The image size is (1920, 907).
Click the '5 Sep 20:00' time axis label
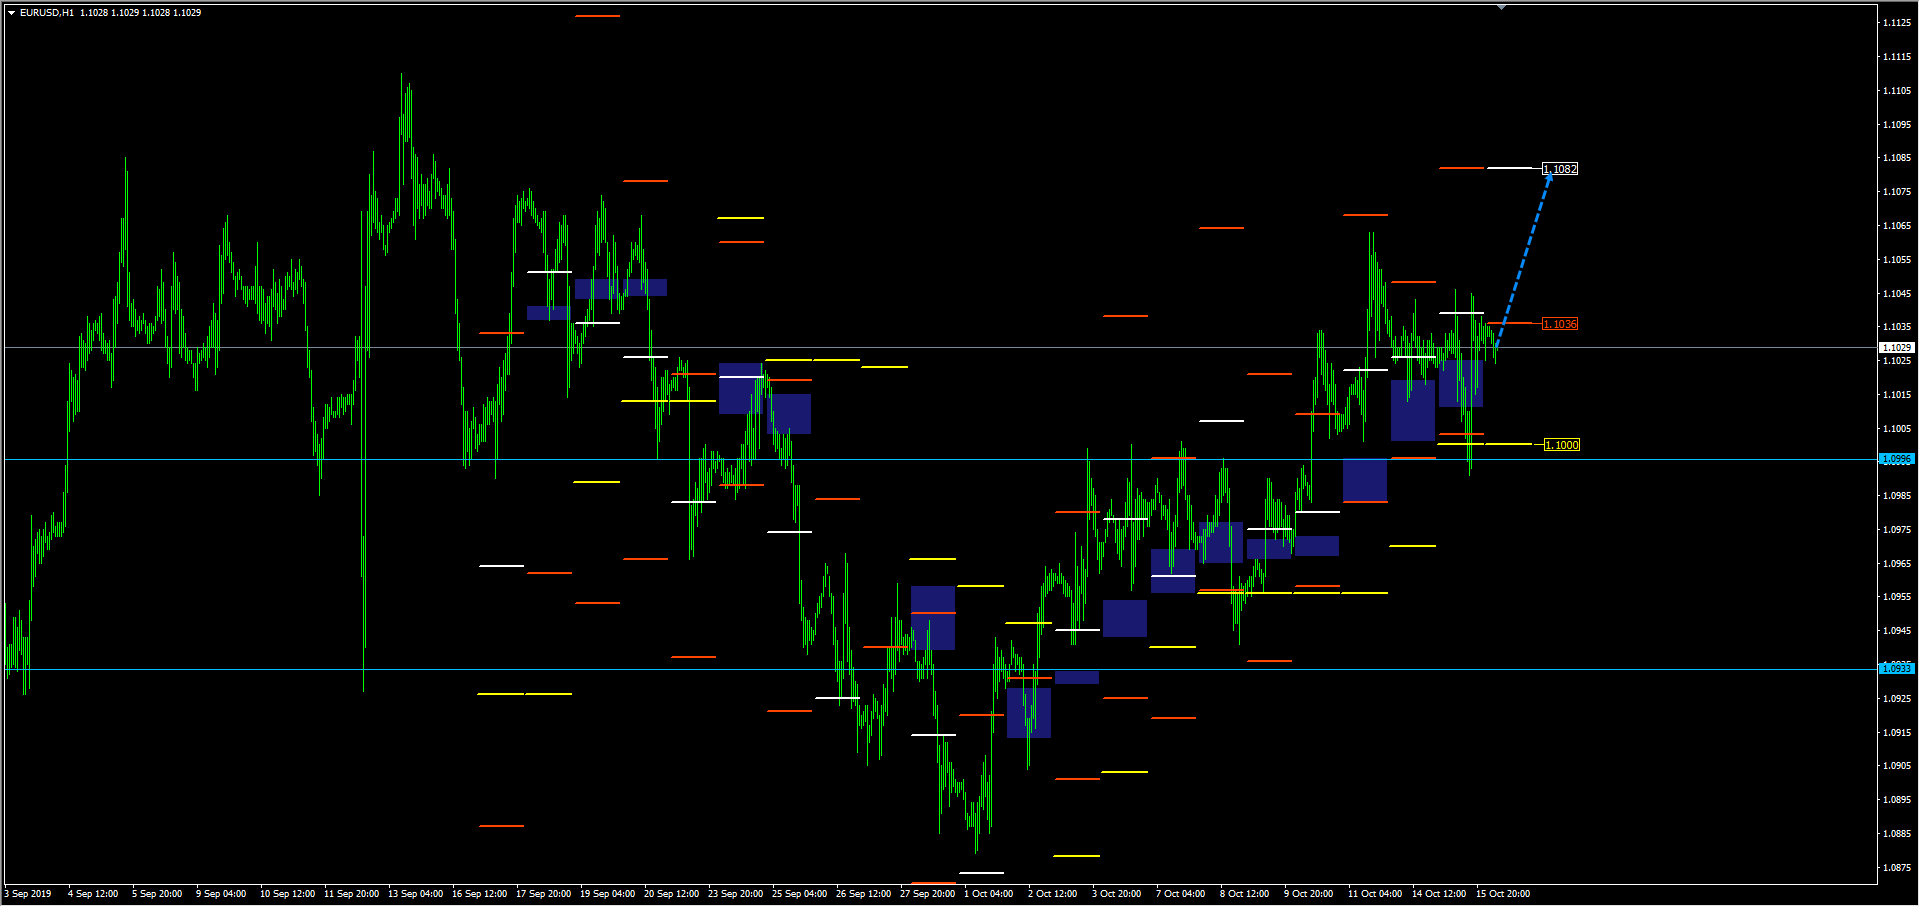click(157, 894)
